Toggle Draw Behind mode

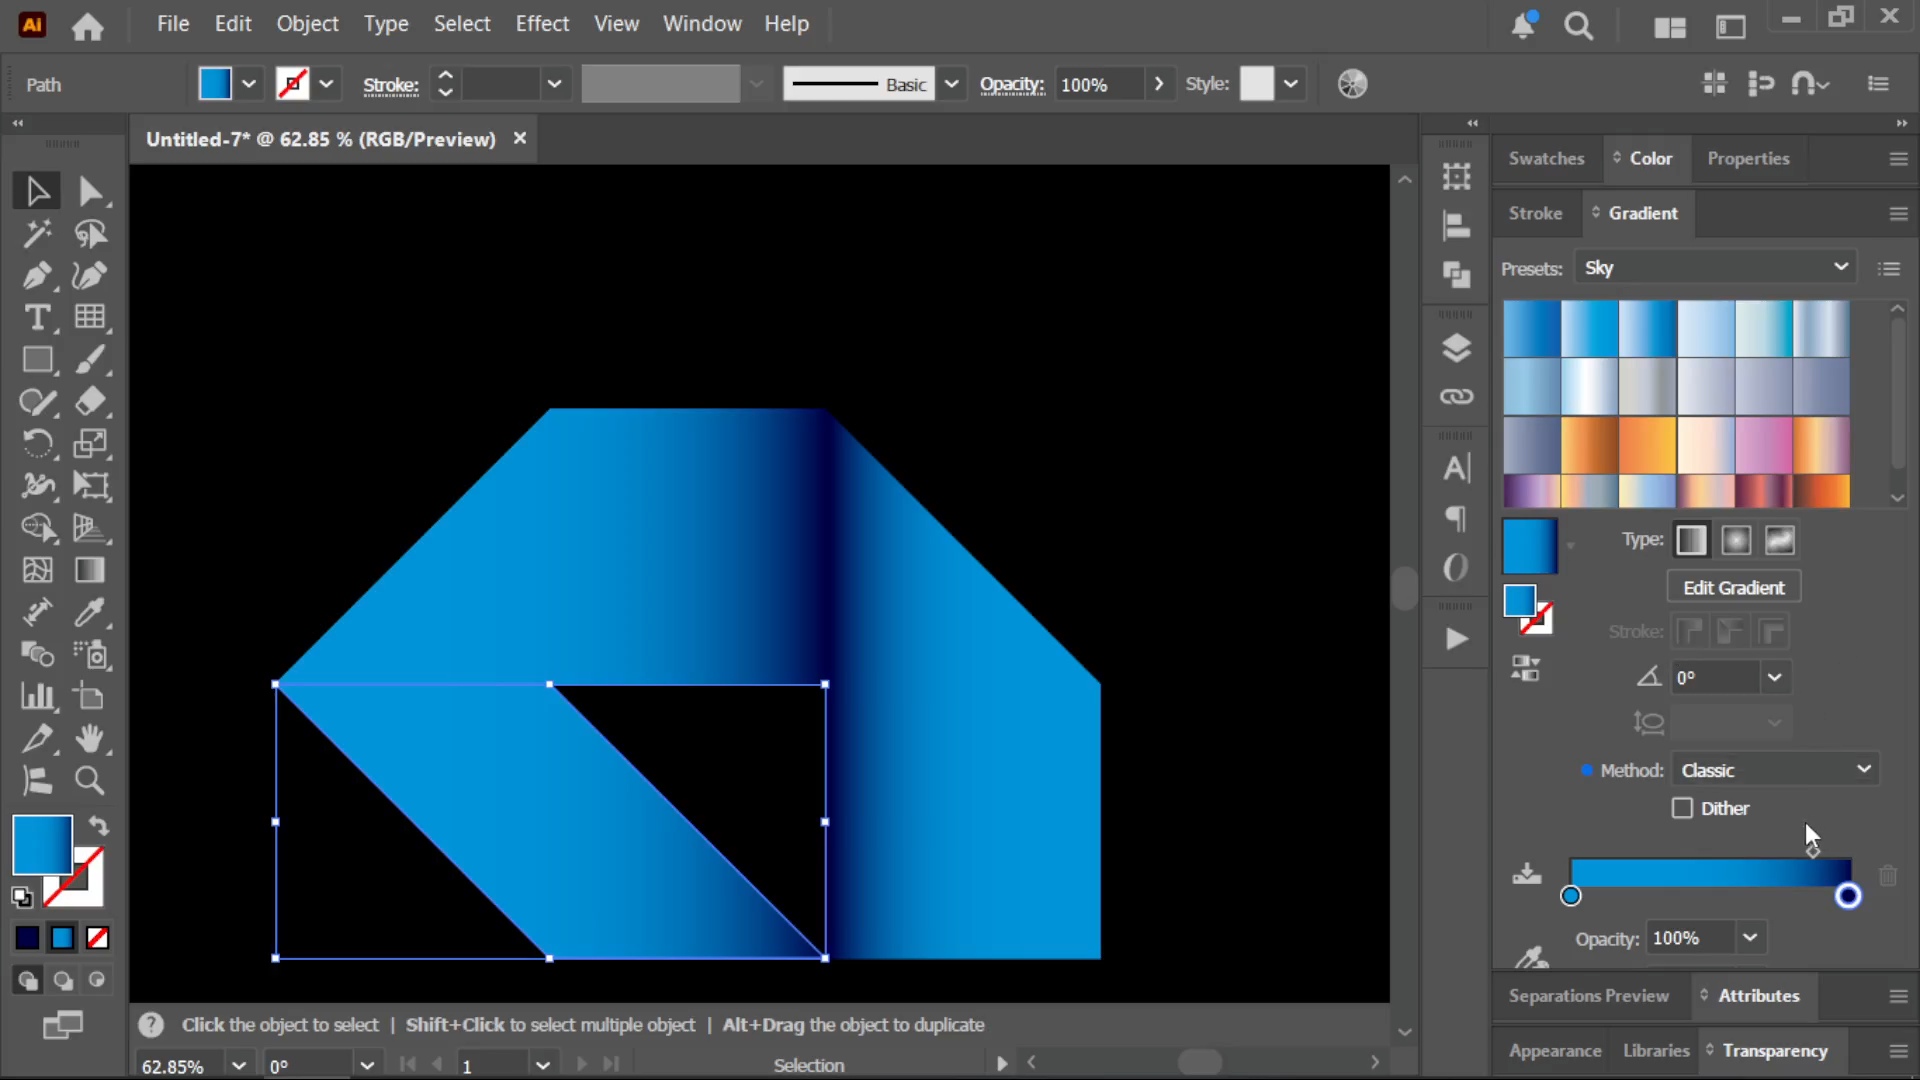coord(62,980)
